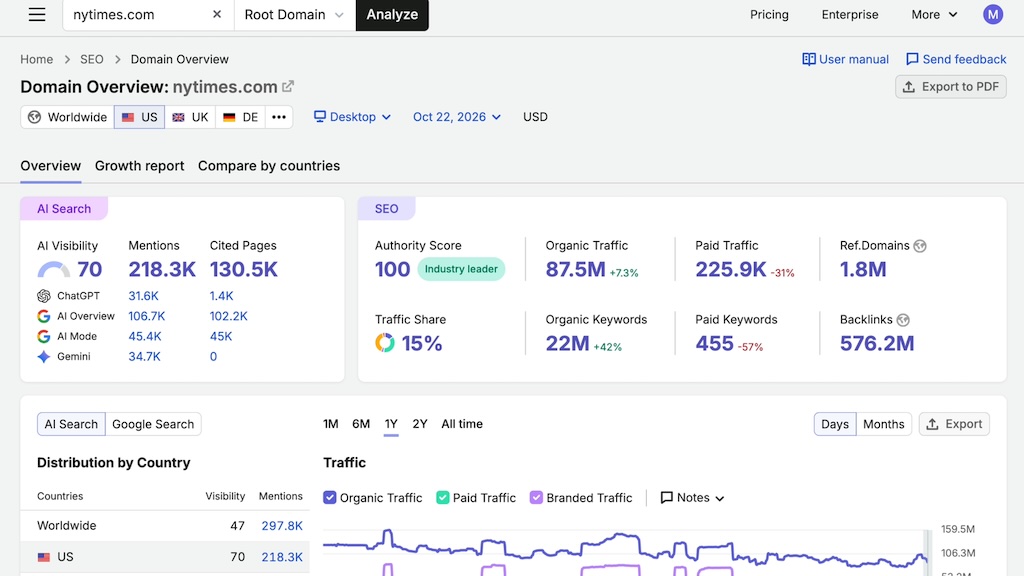Image resolution: width=1024 pixels, height=576 pixels.
Task: Open the User manual link
Action: tap(845, 59)
